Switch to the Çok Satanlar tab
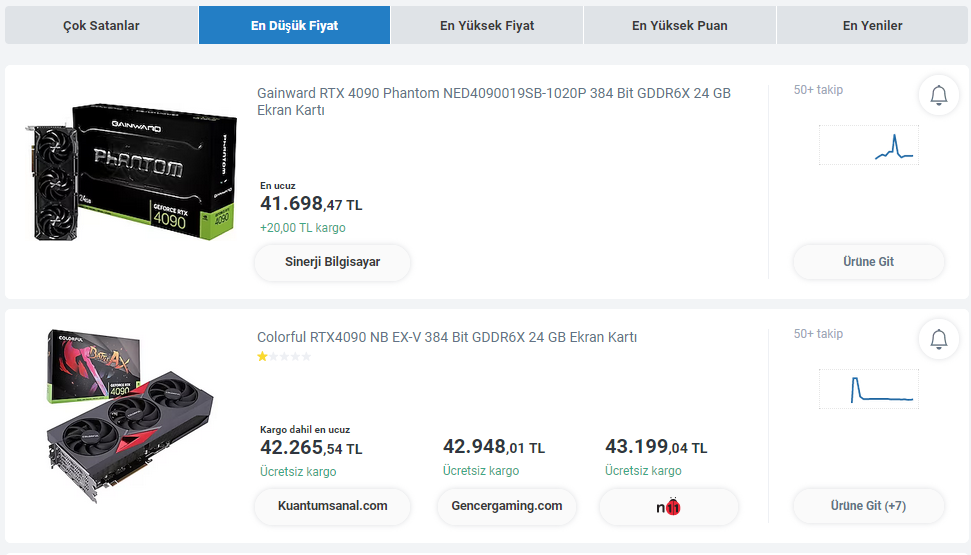 coord(102,25)
